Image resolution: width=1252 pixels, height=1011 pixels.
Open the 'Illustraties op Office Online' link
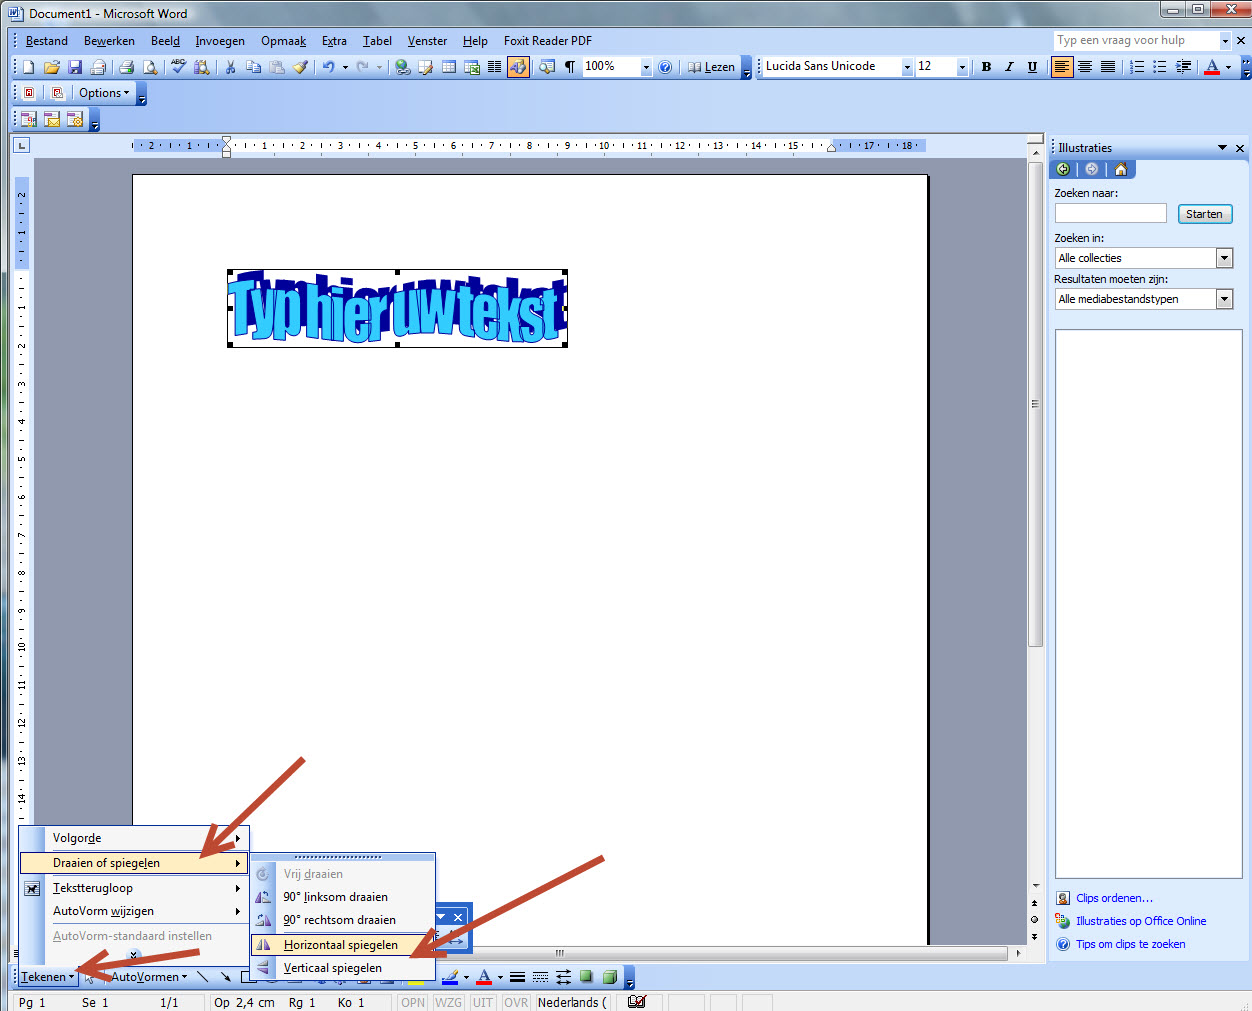[x=1140, y=921]
